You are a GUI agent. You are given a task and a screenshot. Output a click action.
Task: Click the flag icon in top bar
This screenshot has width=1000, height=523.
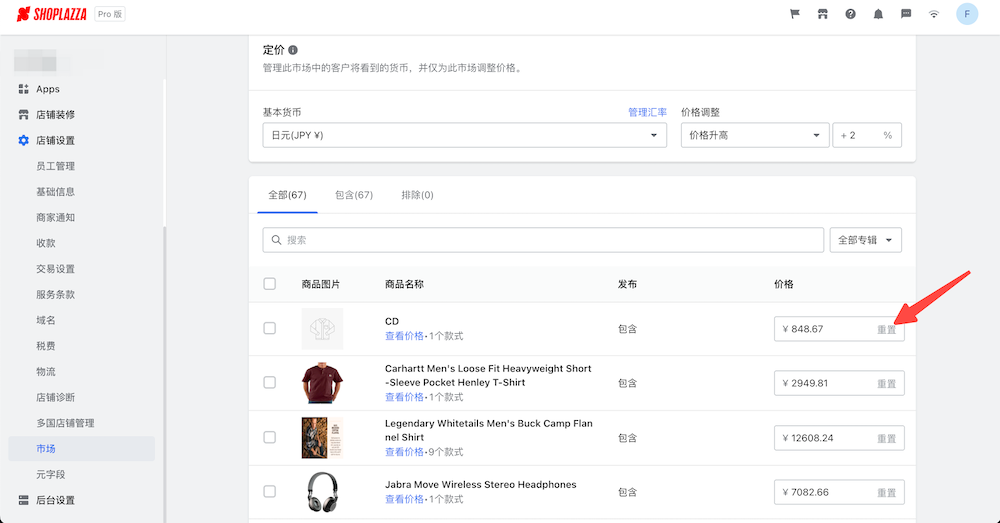point(795,14)
